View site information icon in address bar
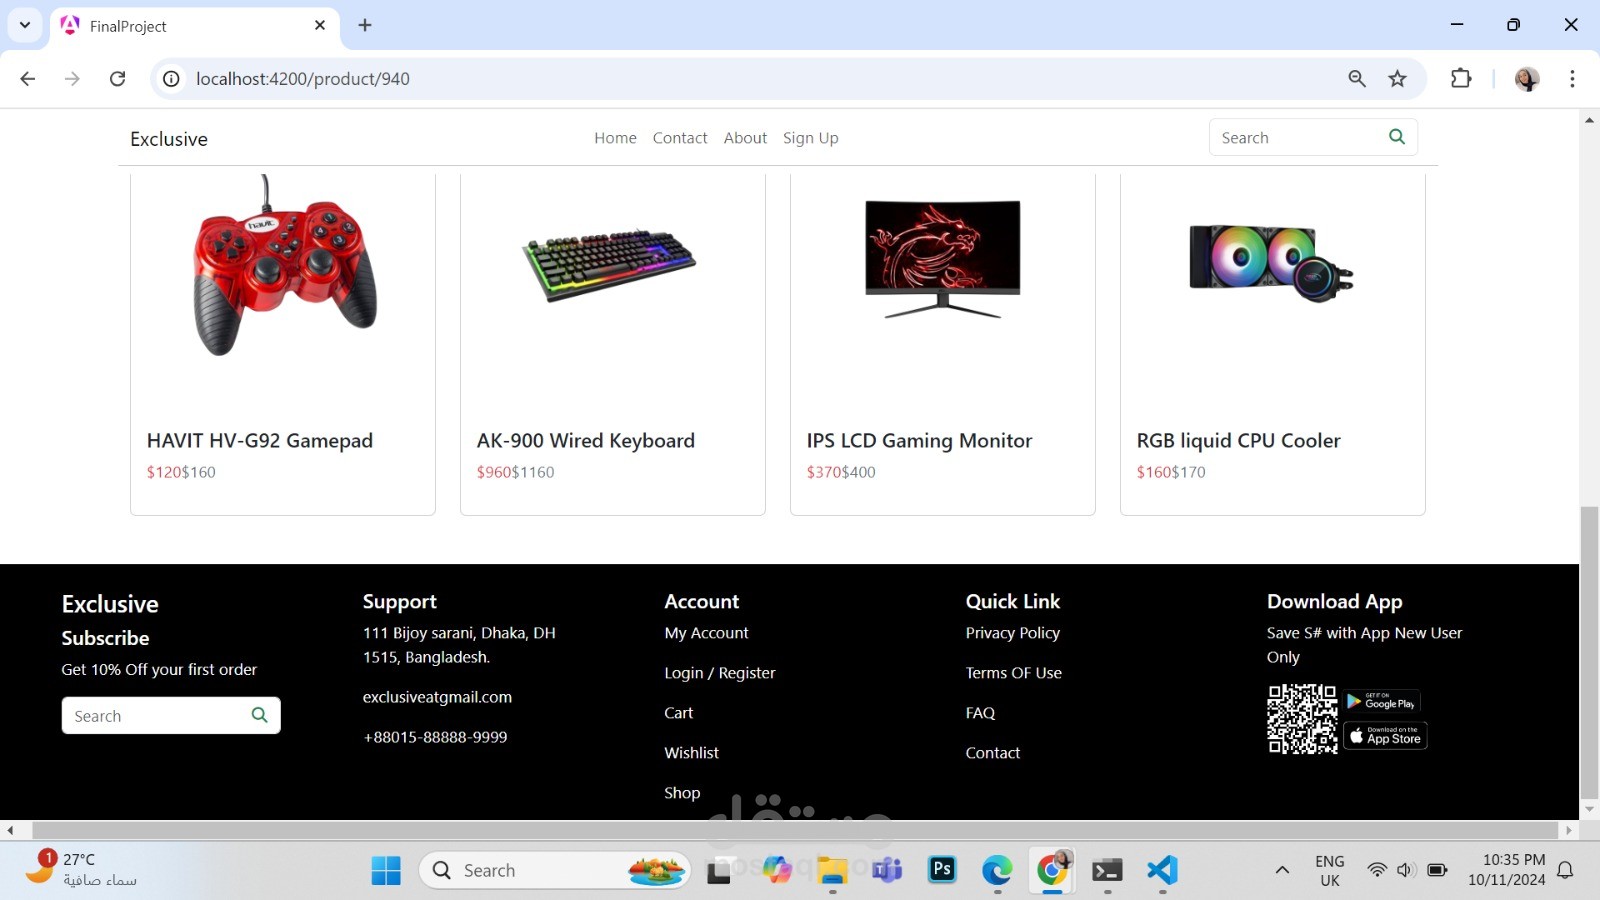 click(x=172, y=79)
